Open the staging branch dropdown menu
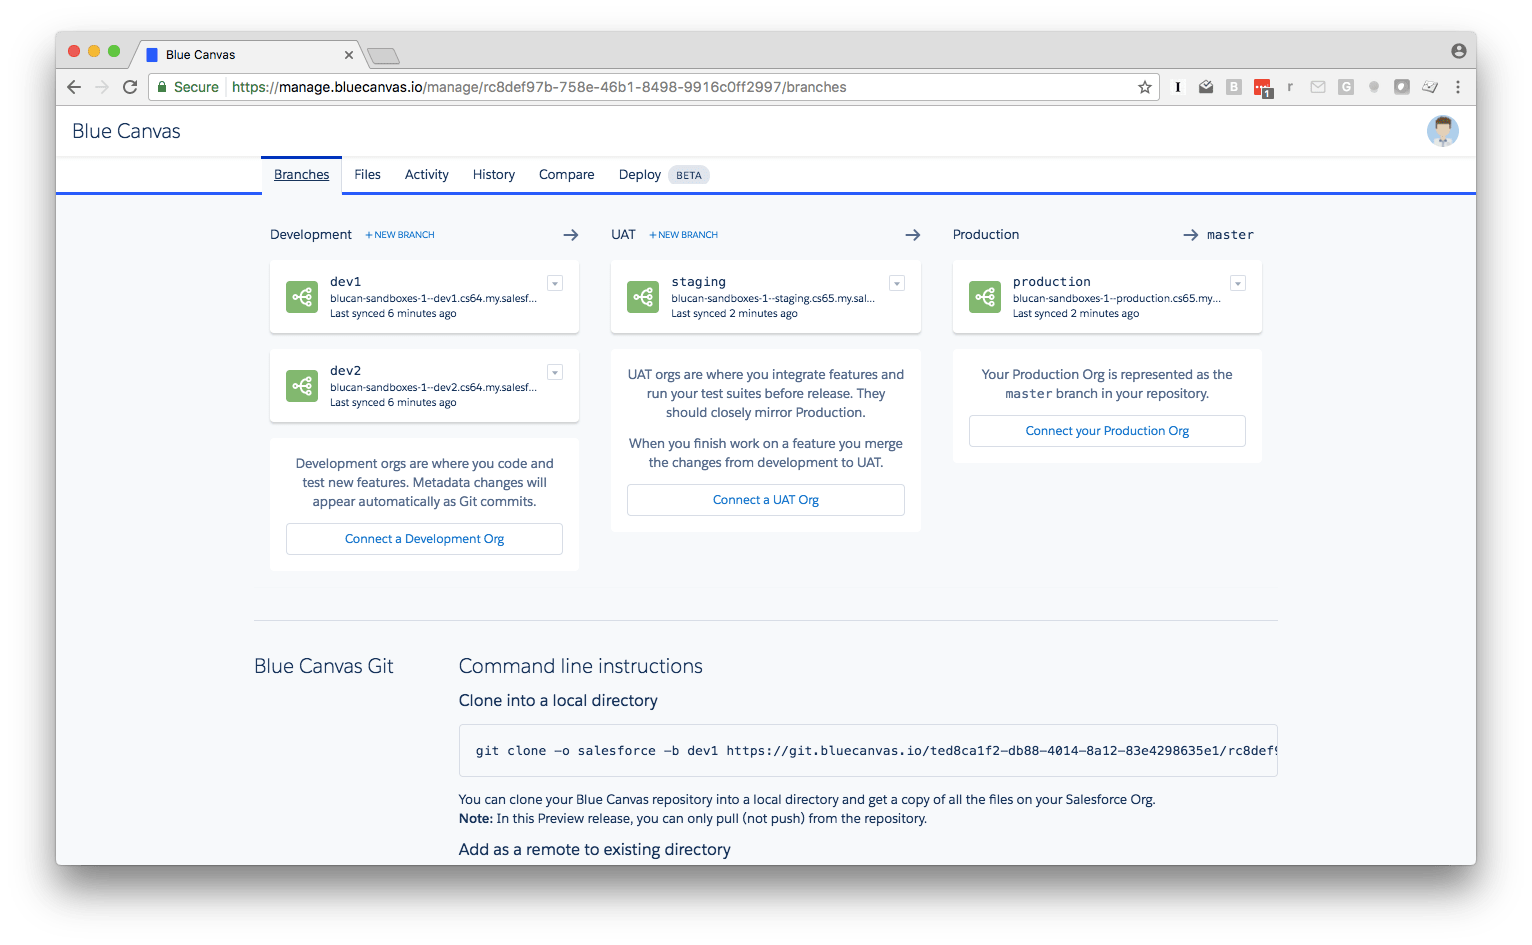The width and height of the screenshot is (1532, 945). 897,283
